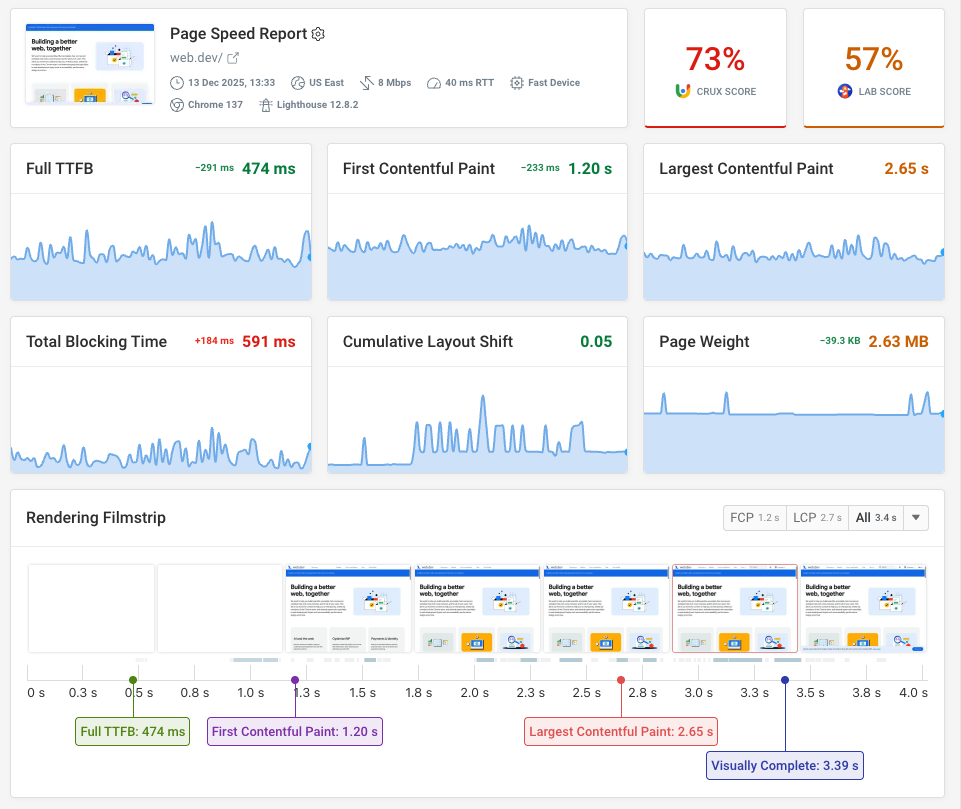Click the US East region globe icon
Screen dimensions: 961x809
tap(298, 83)
